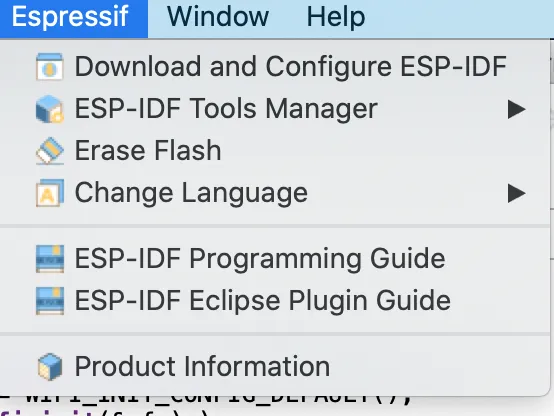
Task: Click the ESP-IDF Programming Guide book icon
Action: tap(50, 259)
